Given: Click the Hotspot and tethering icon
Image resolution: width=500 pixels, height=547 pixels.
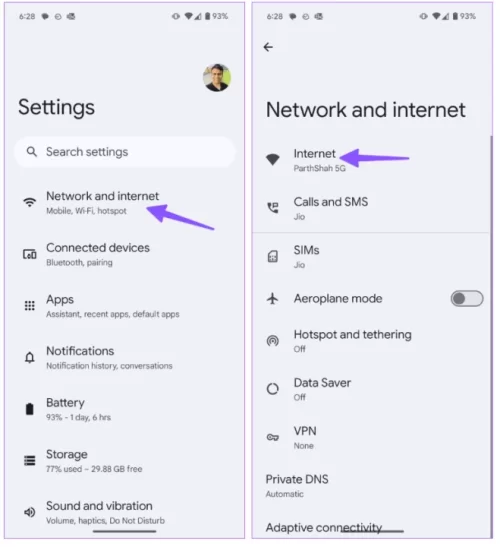Looking at the screenshot, I should click(x=273, y=340).
